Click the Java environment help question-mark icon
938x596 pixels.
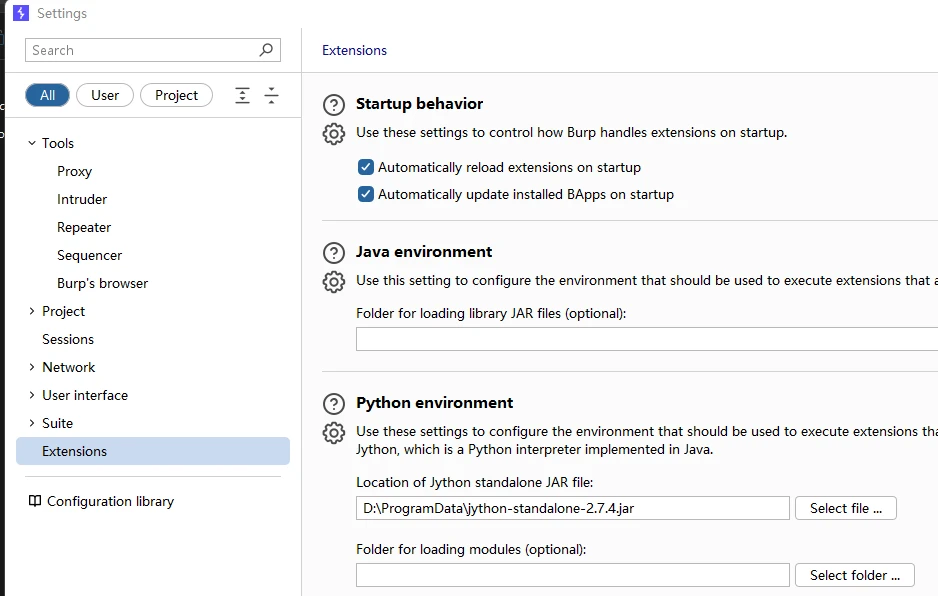[x=334, y=252]
